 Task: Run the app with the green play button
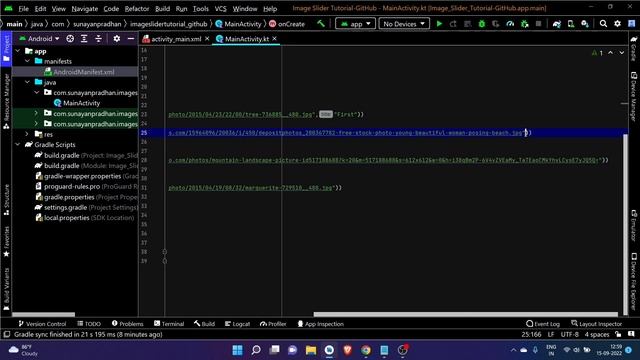[x=439, y=24]
